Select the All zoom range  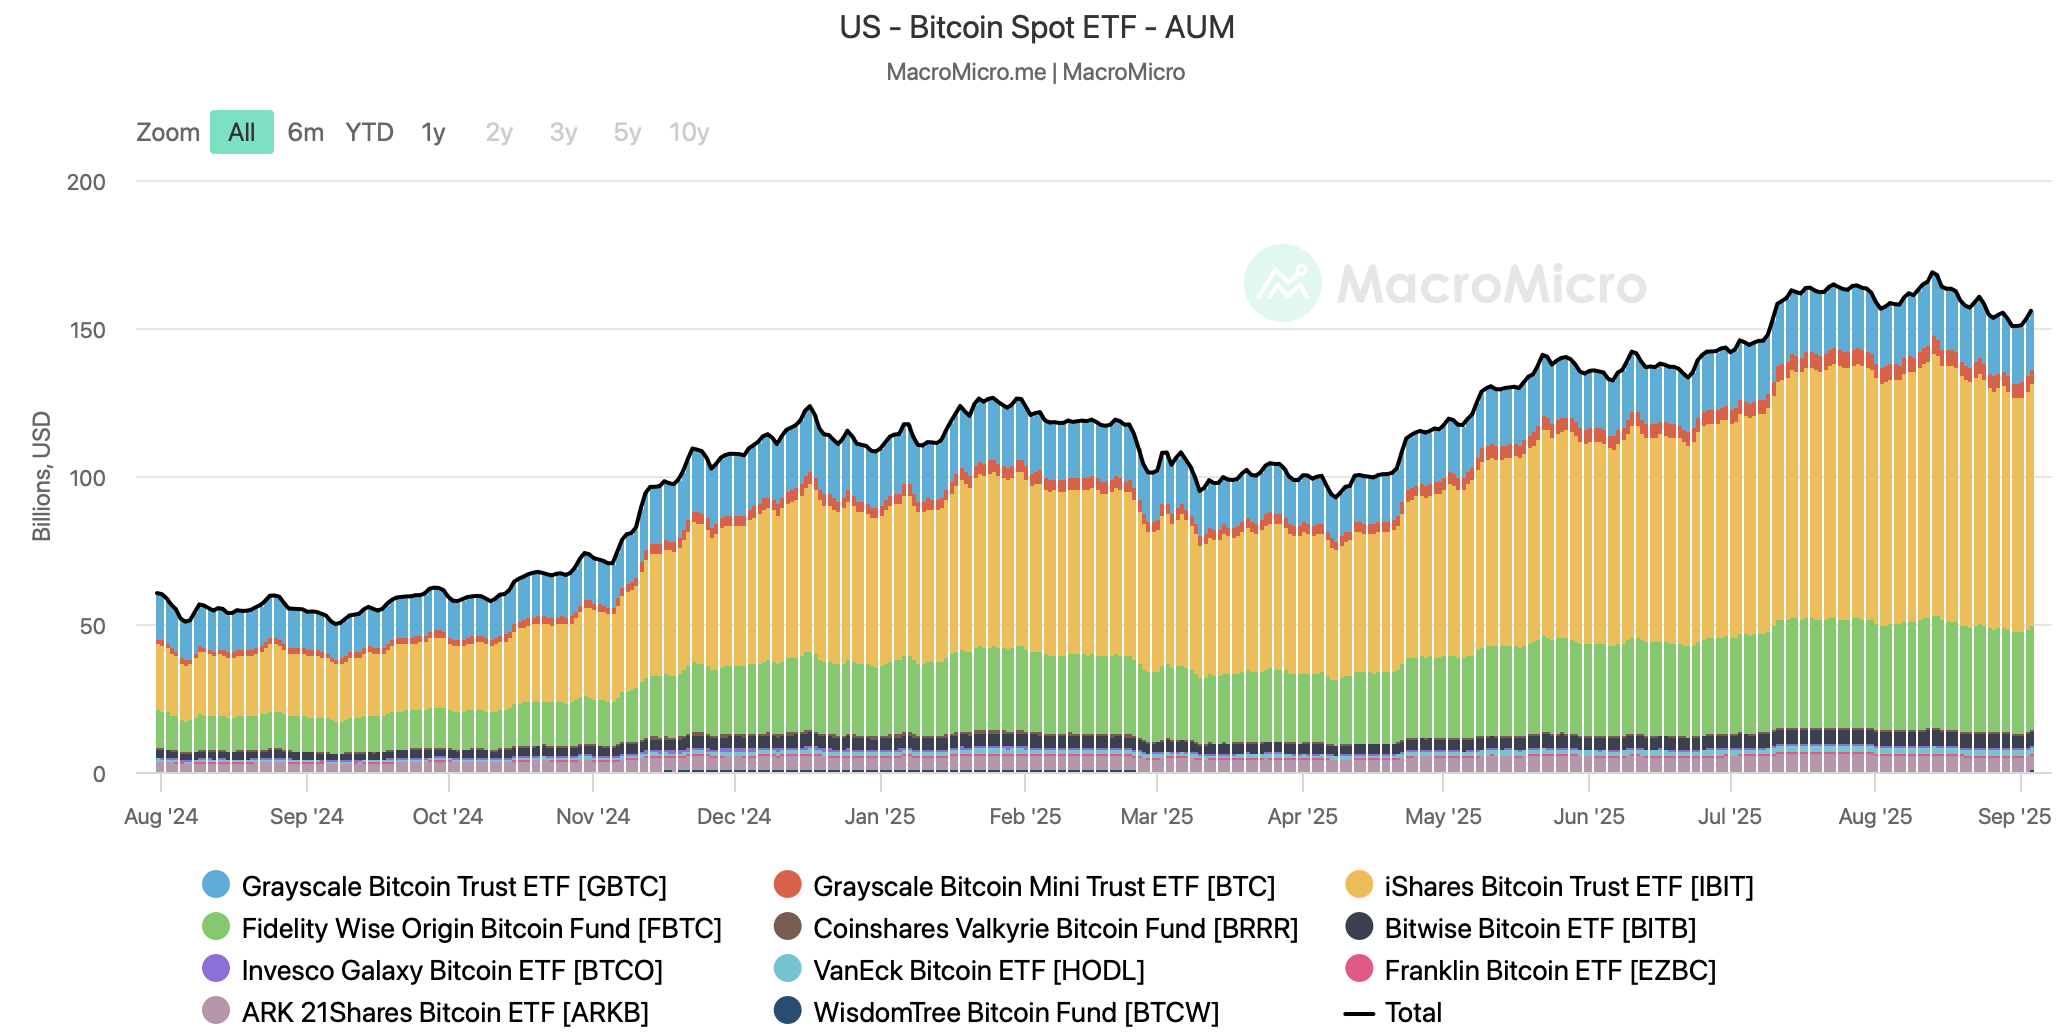tap(242, 132)
